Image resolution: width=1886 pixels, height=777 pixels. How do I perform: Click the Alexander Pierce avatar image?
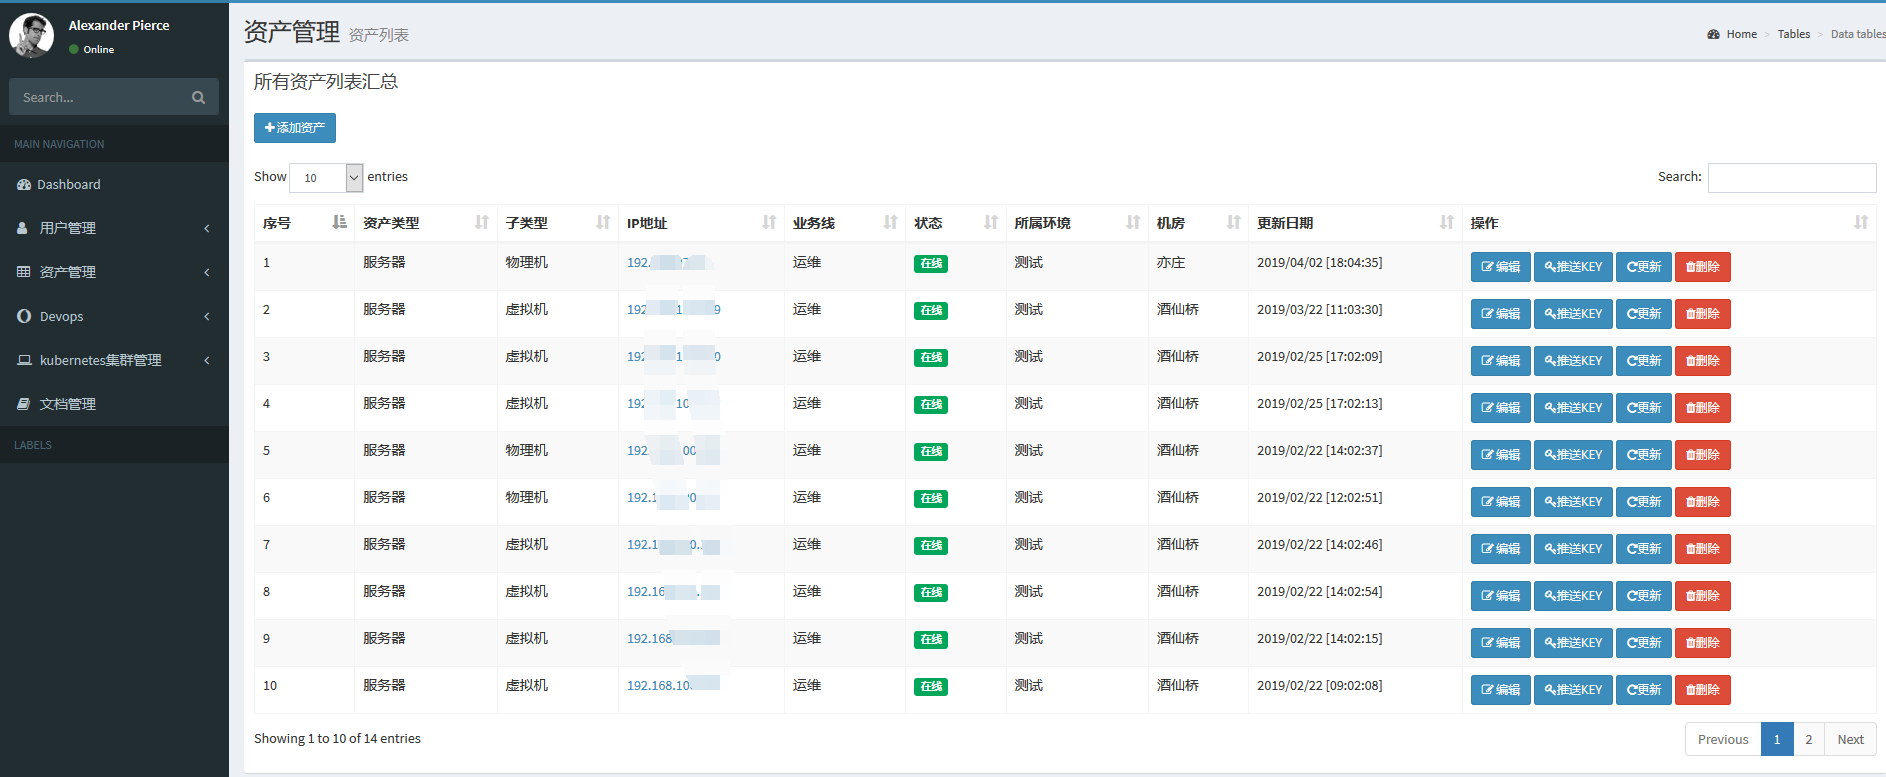32,35
